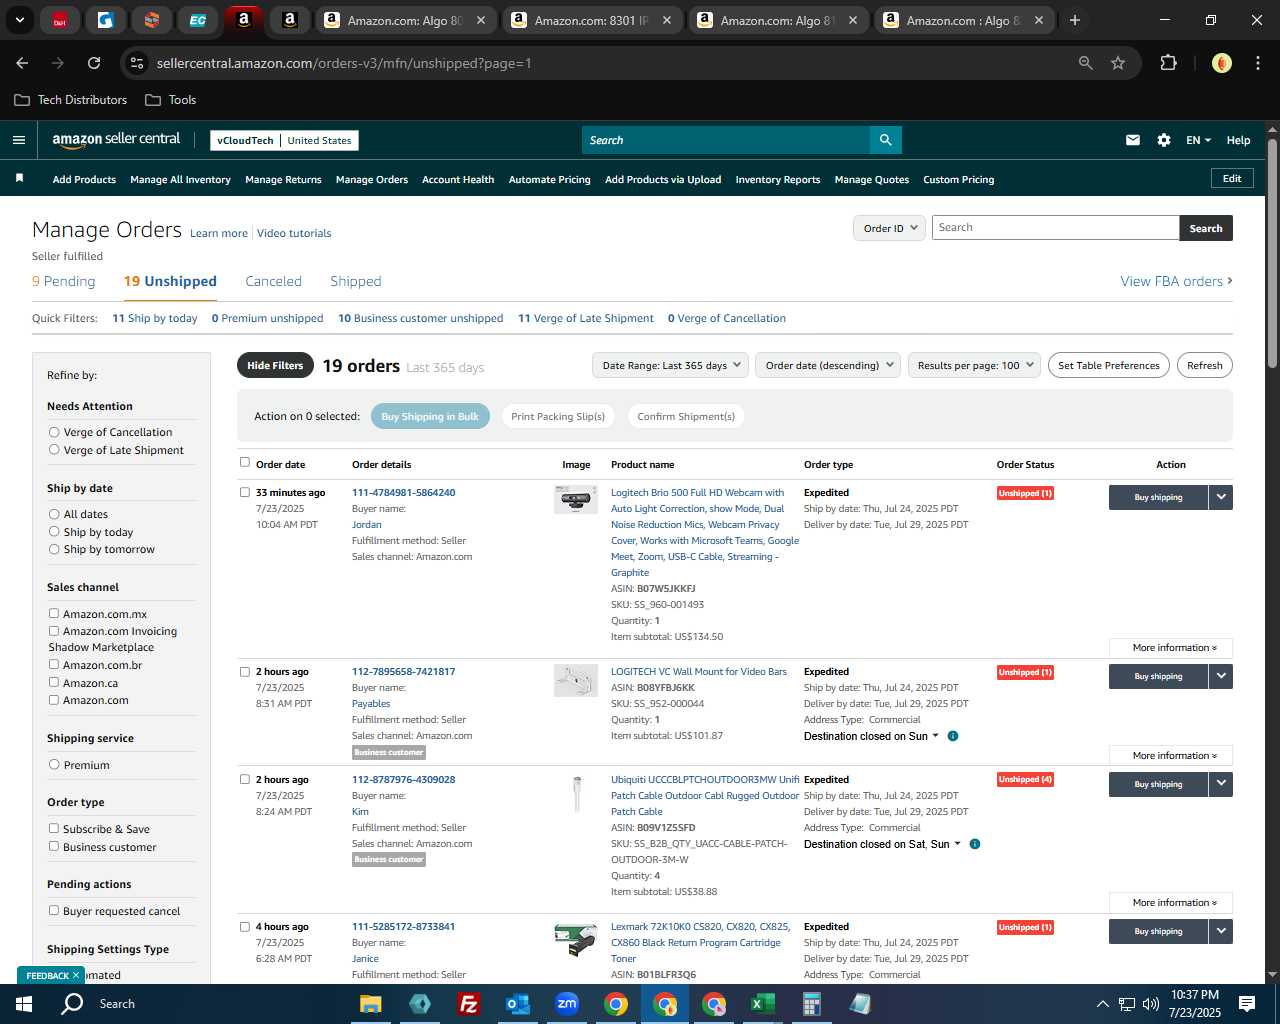Open the EN language dropdown
This screenshot has height=1024, width=1280.
(1198, 140)
